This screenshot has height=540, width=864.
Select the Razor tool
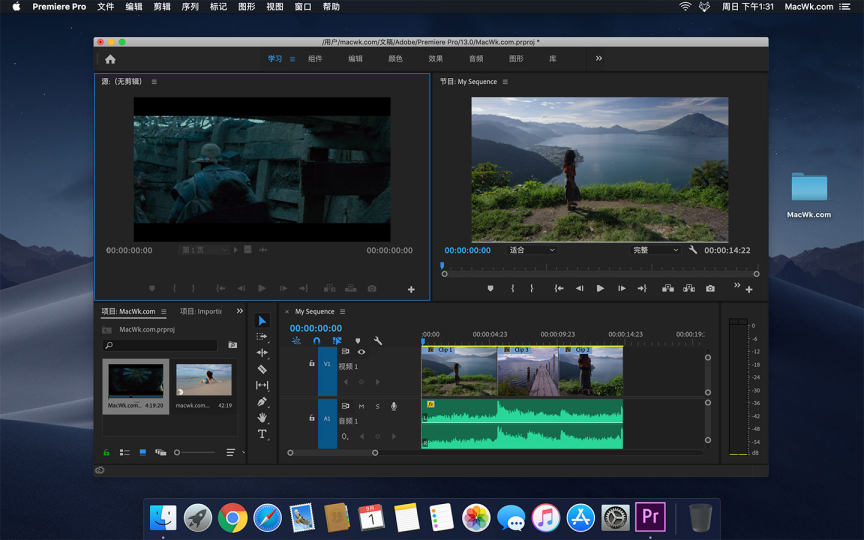coord(262,369)
